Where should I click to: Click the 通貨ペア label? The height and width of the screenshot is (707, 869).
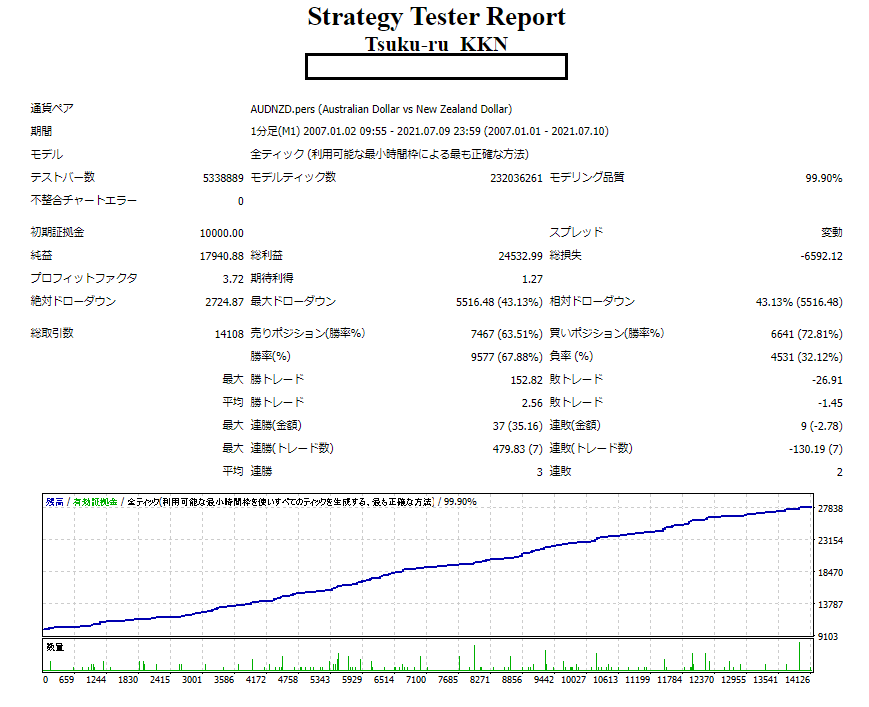pos(52,108)
